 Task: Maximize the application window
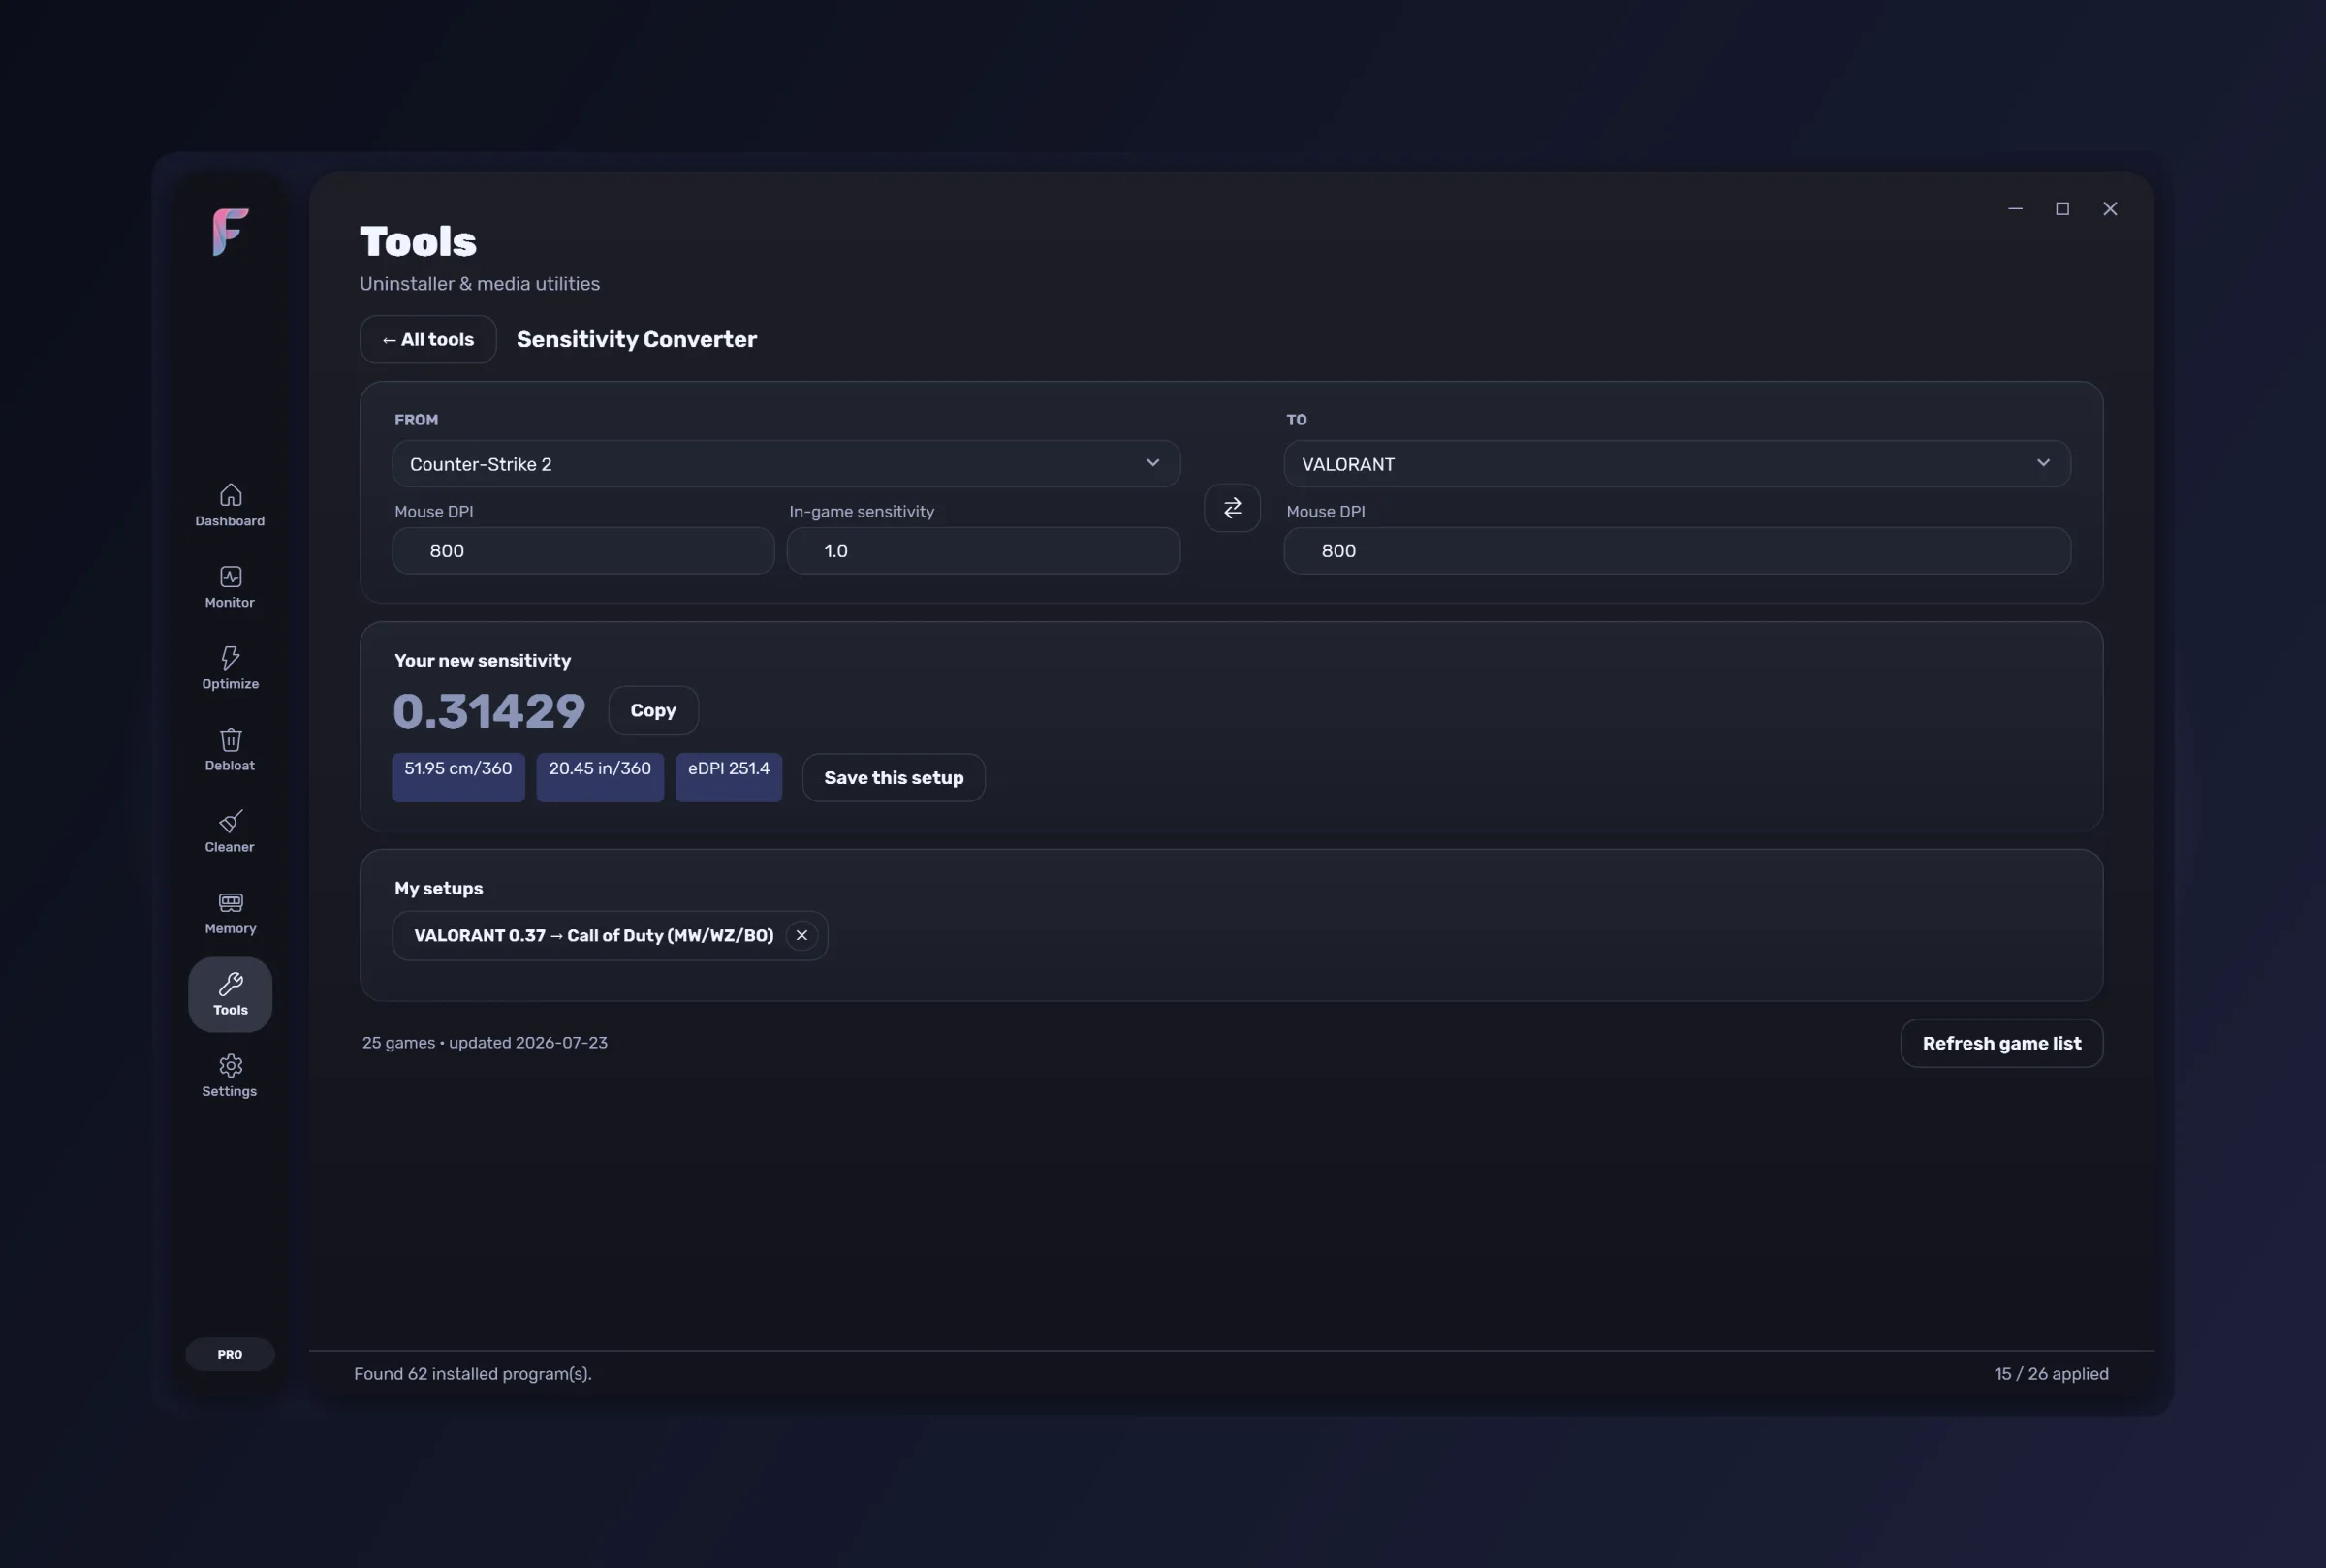point(2062,209)
